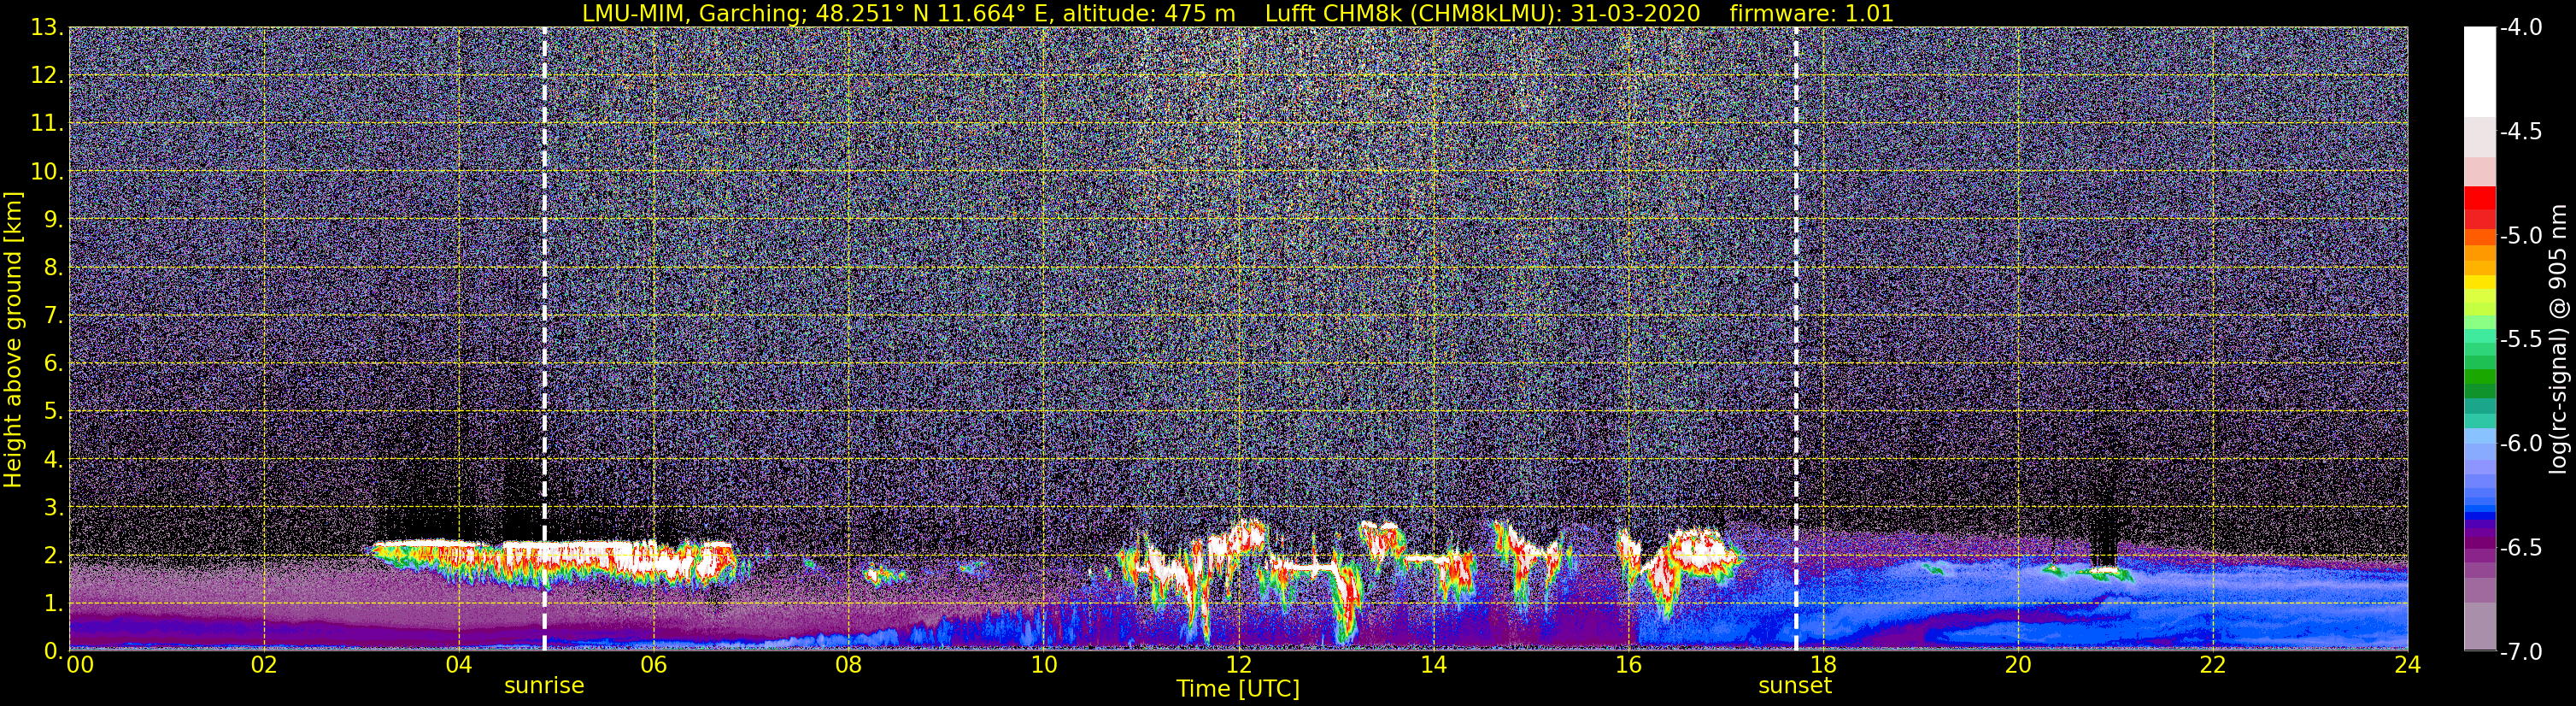Click the 'Lufft CHM8k (CHM8kLMU): 31-03-2020' label
This screenshot has height=706, width=2576.
[x=1482, y=13]
